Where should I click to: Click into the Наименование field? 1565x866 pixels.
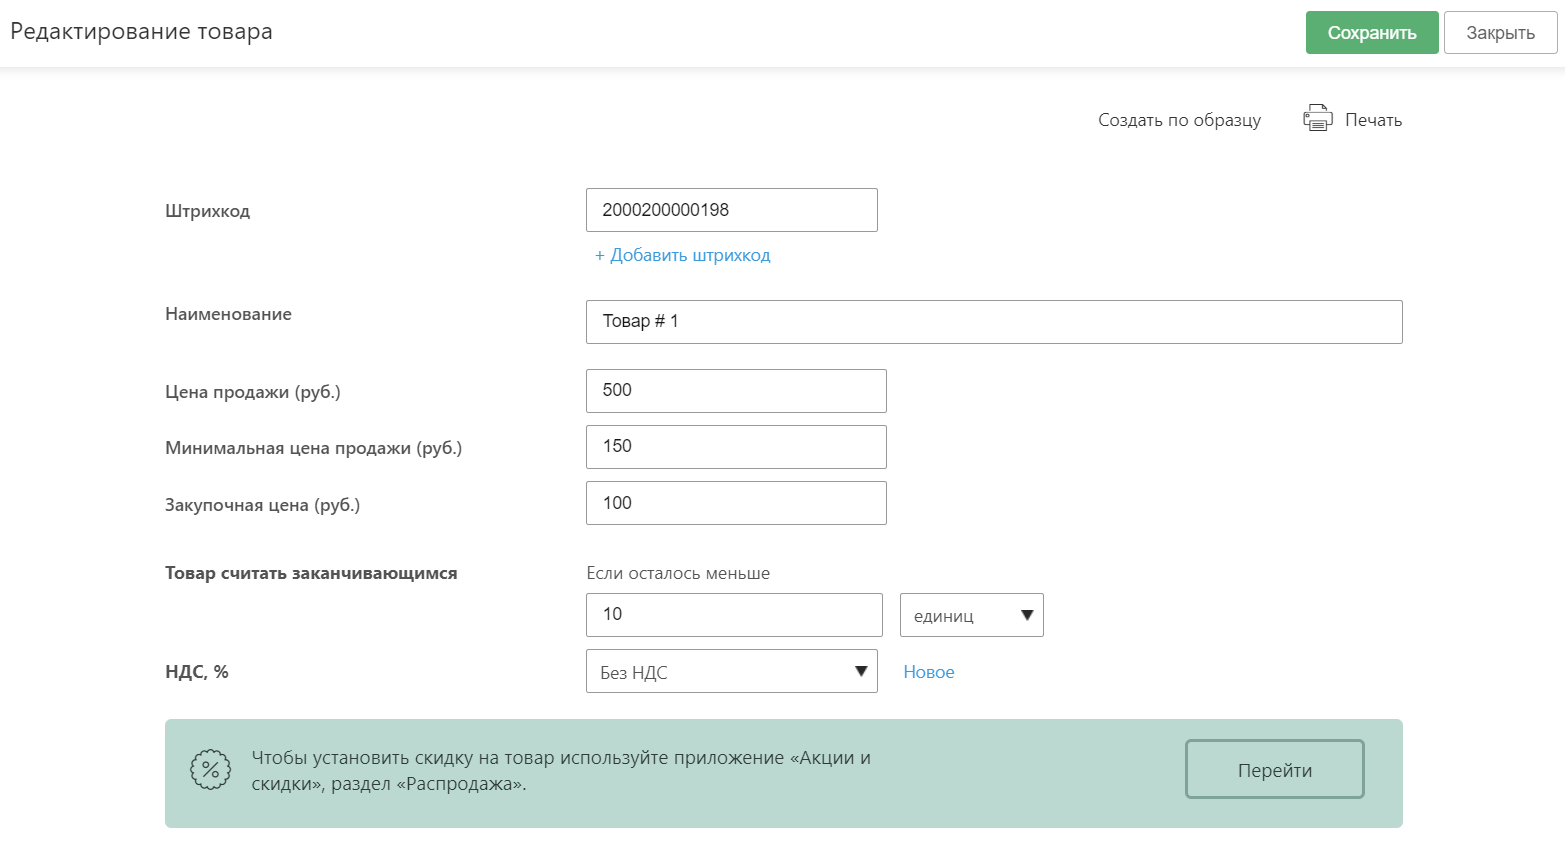click(993, 322)
